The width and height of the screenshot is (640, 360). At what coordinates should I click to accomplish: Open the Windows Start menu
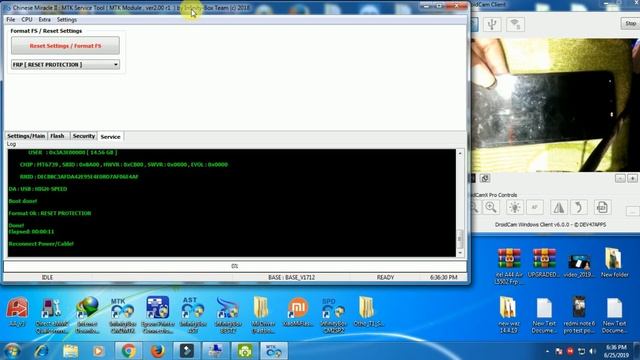click(x=12, y=351)
